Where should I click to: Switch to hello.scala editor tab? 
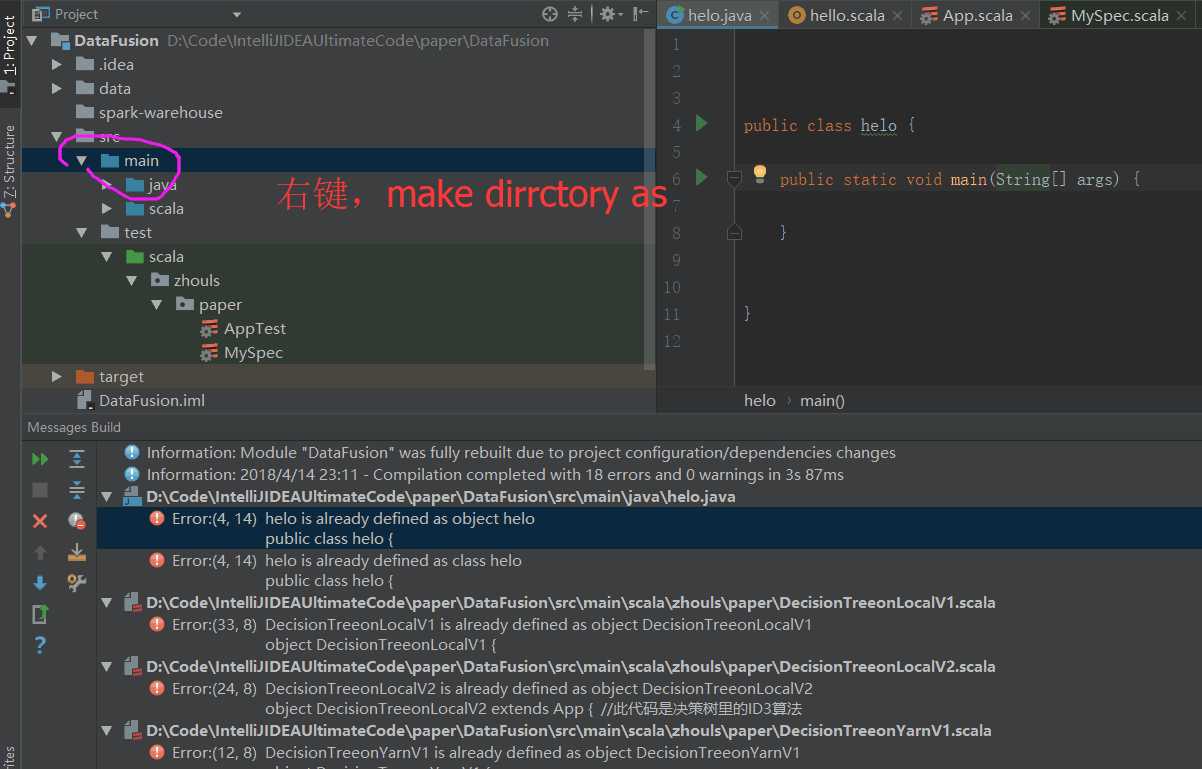coord(847,15)
